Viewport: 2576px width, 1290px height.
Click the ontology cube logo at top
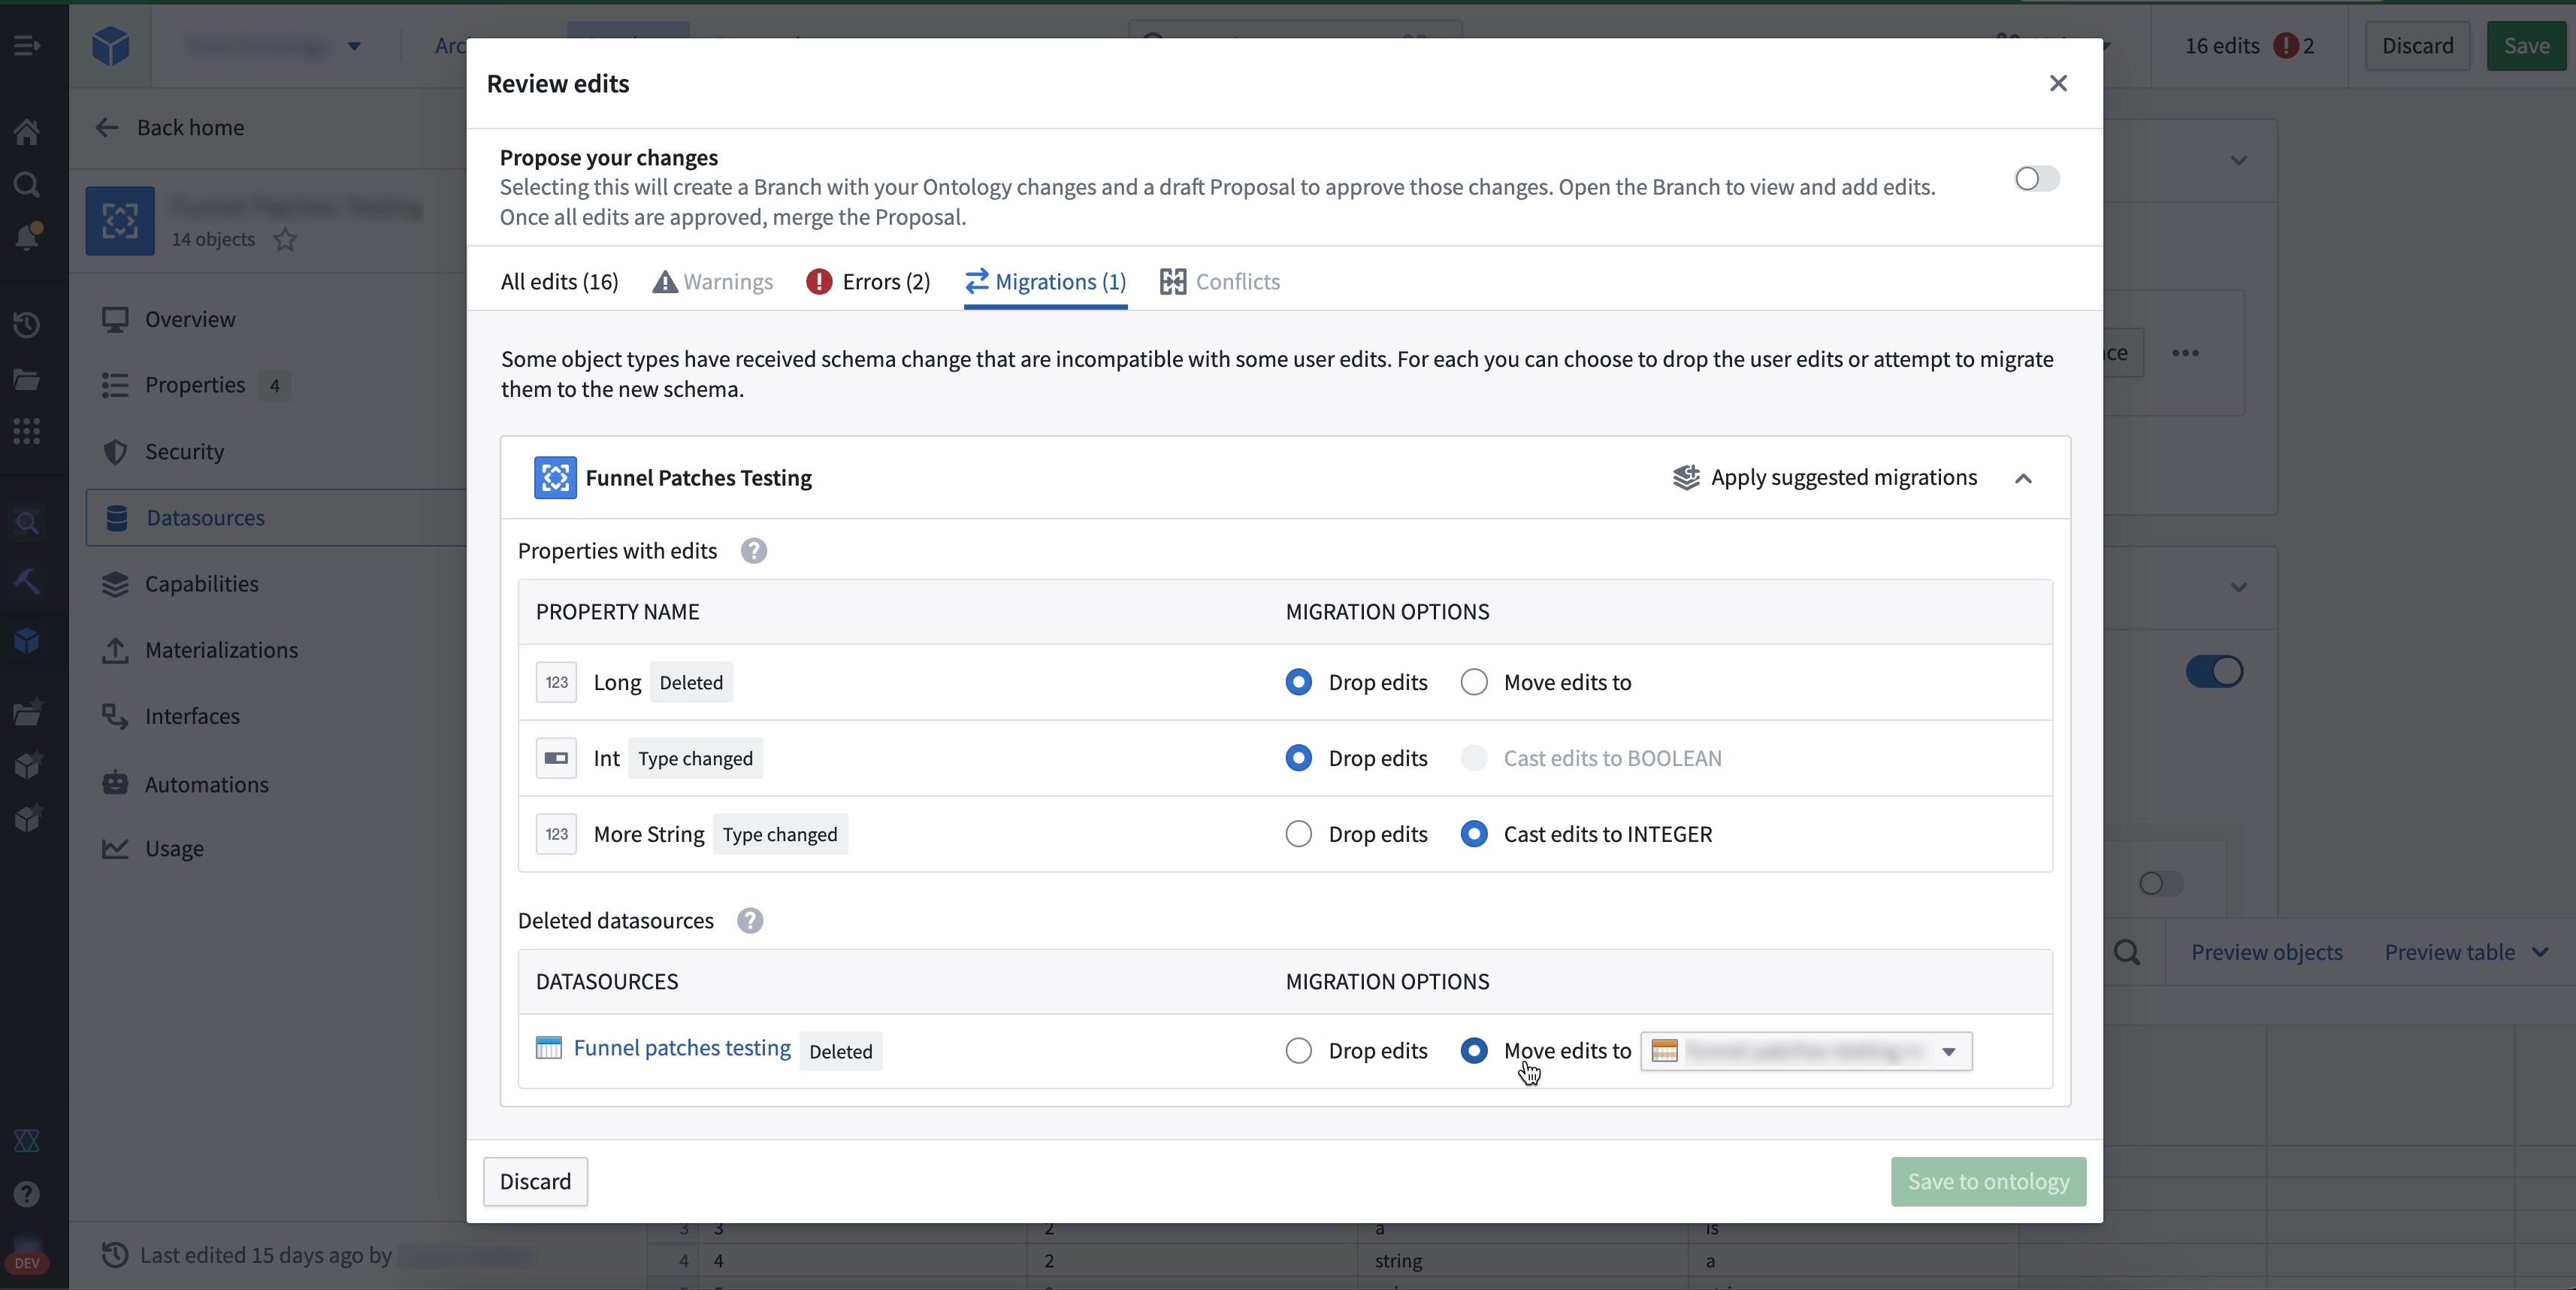(110, 46)
